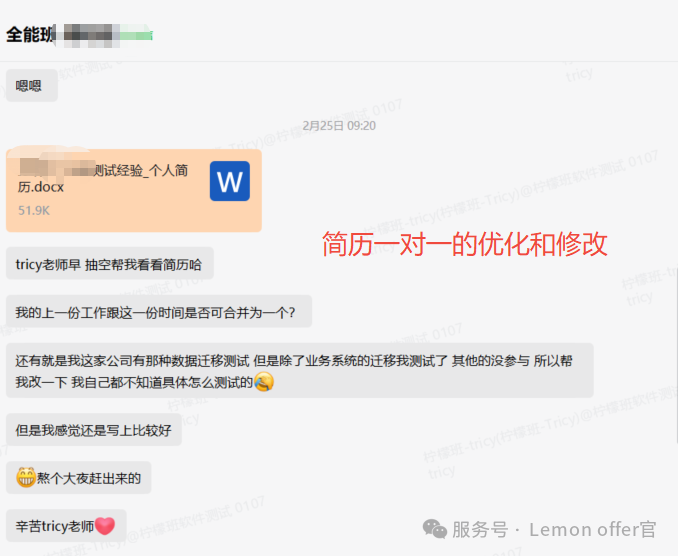
Task: Click the chat title 全能班 at top
Action: pos(30,35)
